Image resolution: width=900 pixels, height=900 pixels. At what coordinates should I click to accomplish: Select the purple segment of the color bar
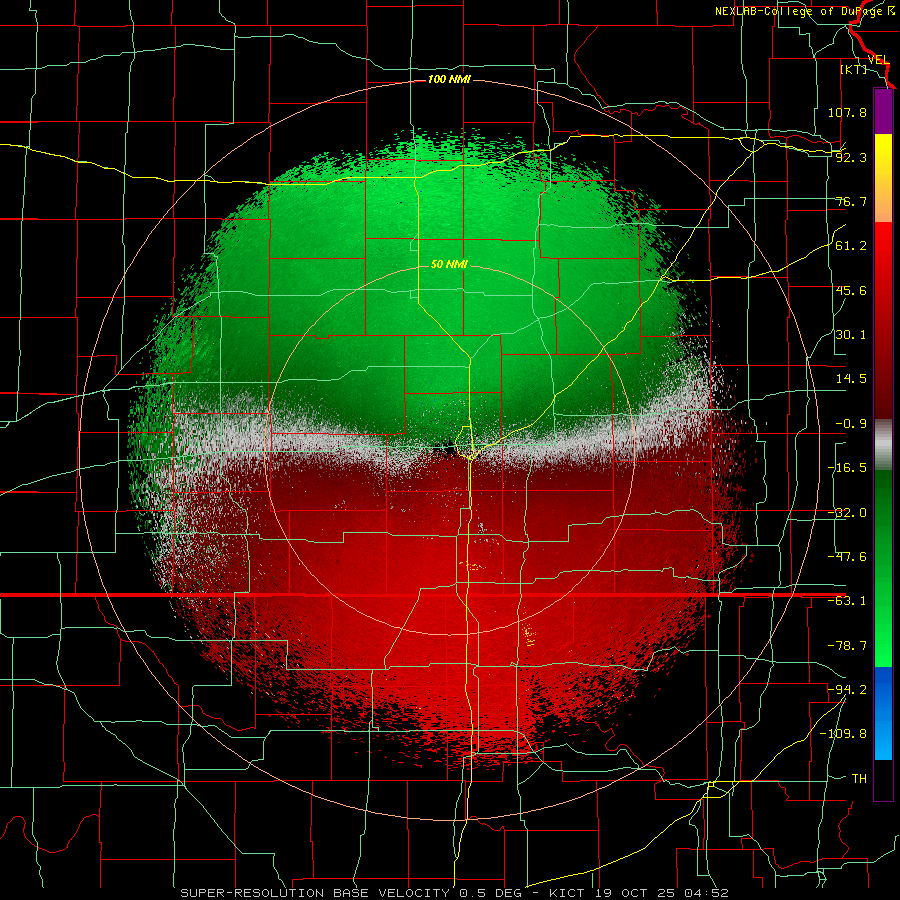coord(883,111)
